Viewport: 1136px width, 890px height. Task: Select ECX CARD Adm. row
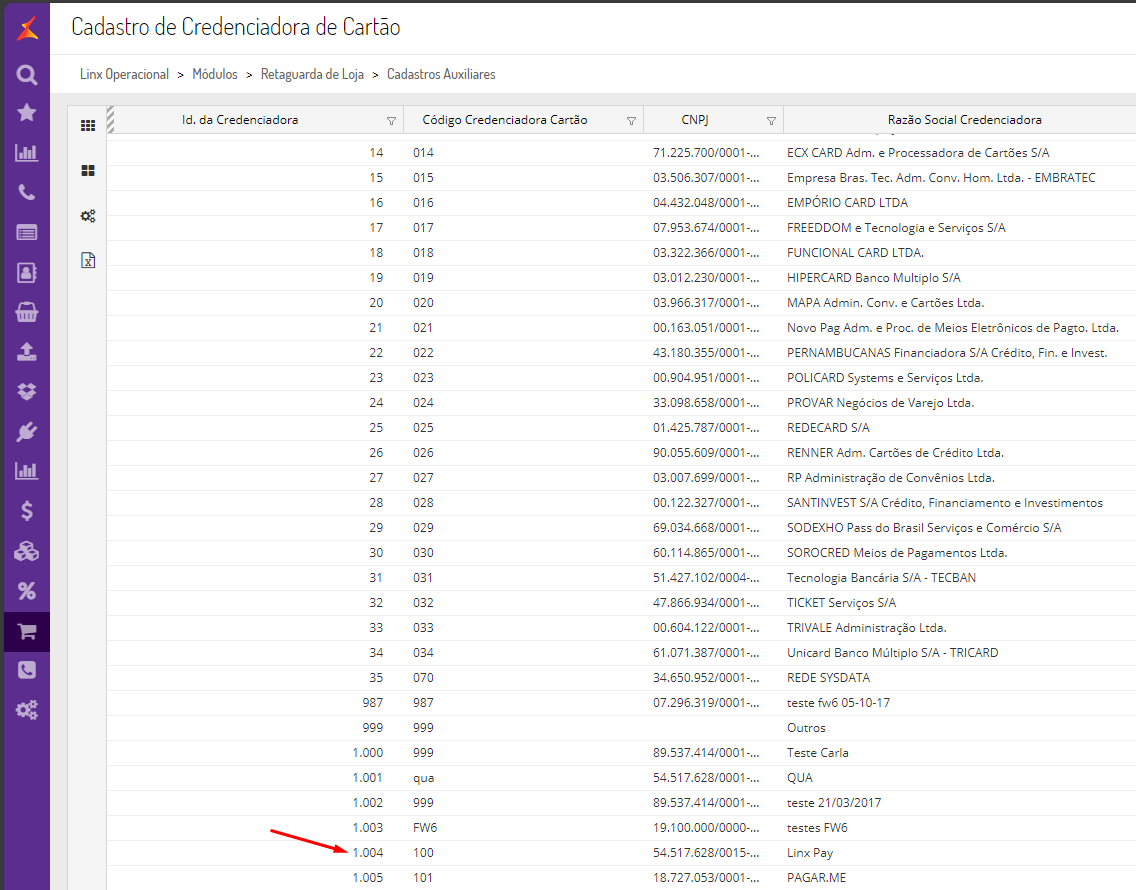(x=621, y=153)
